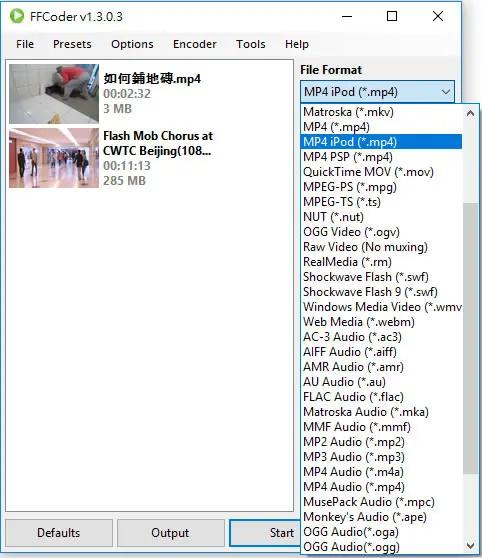Click the format list scrollbar thumb
Screen dimensions: 482x558
click(471, 338)
